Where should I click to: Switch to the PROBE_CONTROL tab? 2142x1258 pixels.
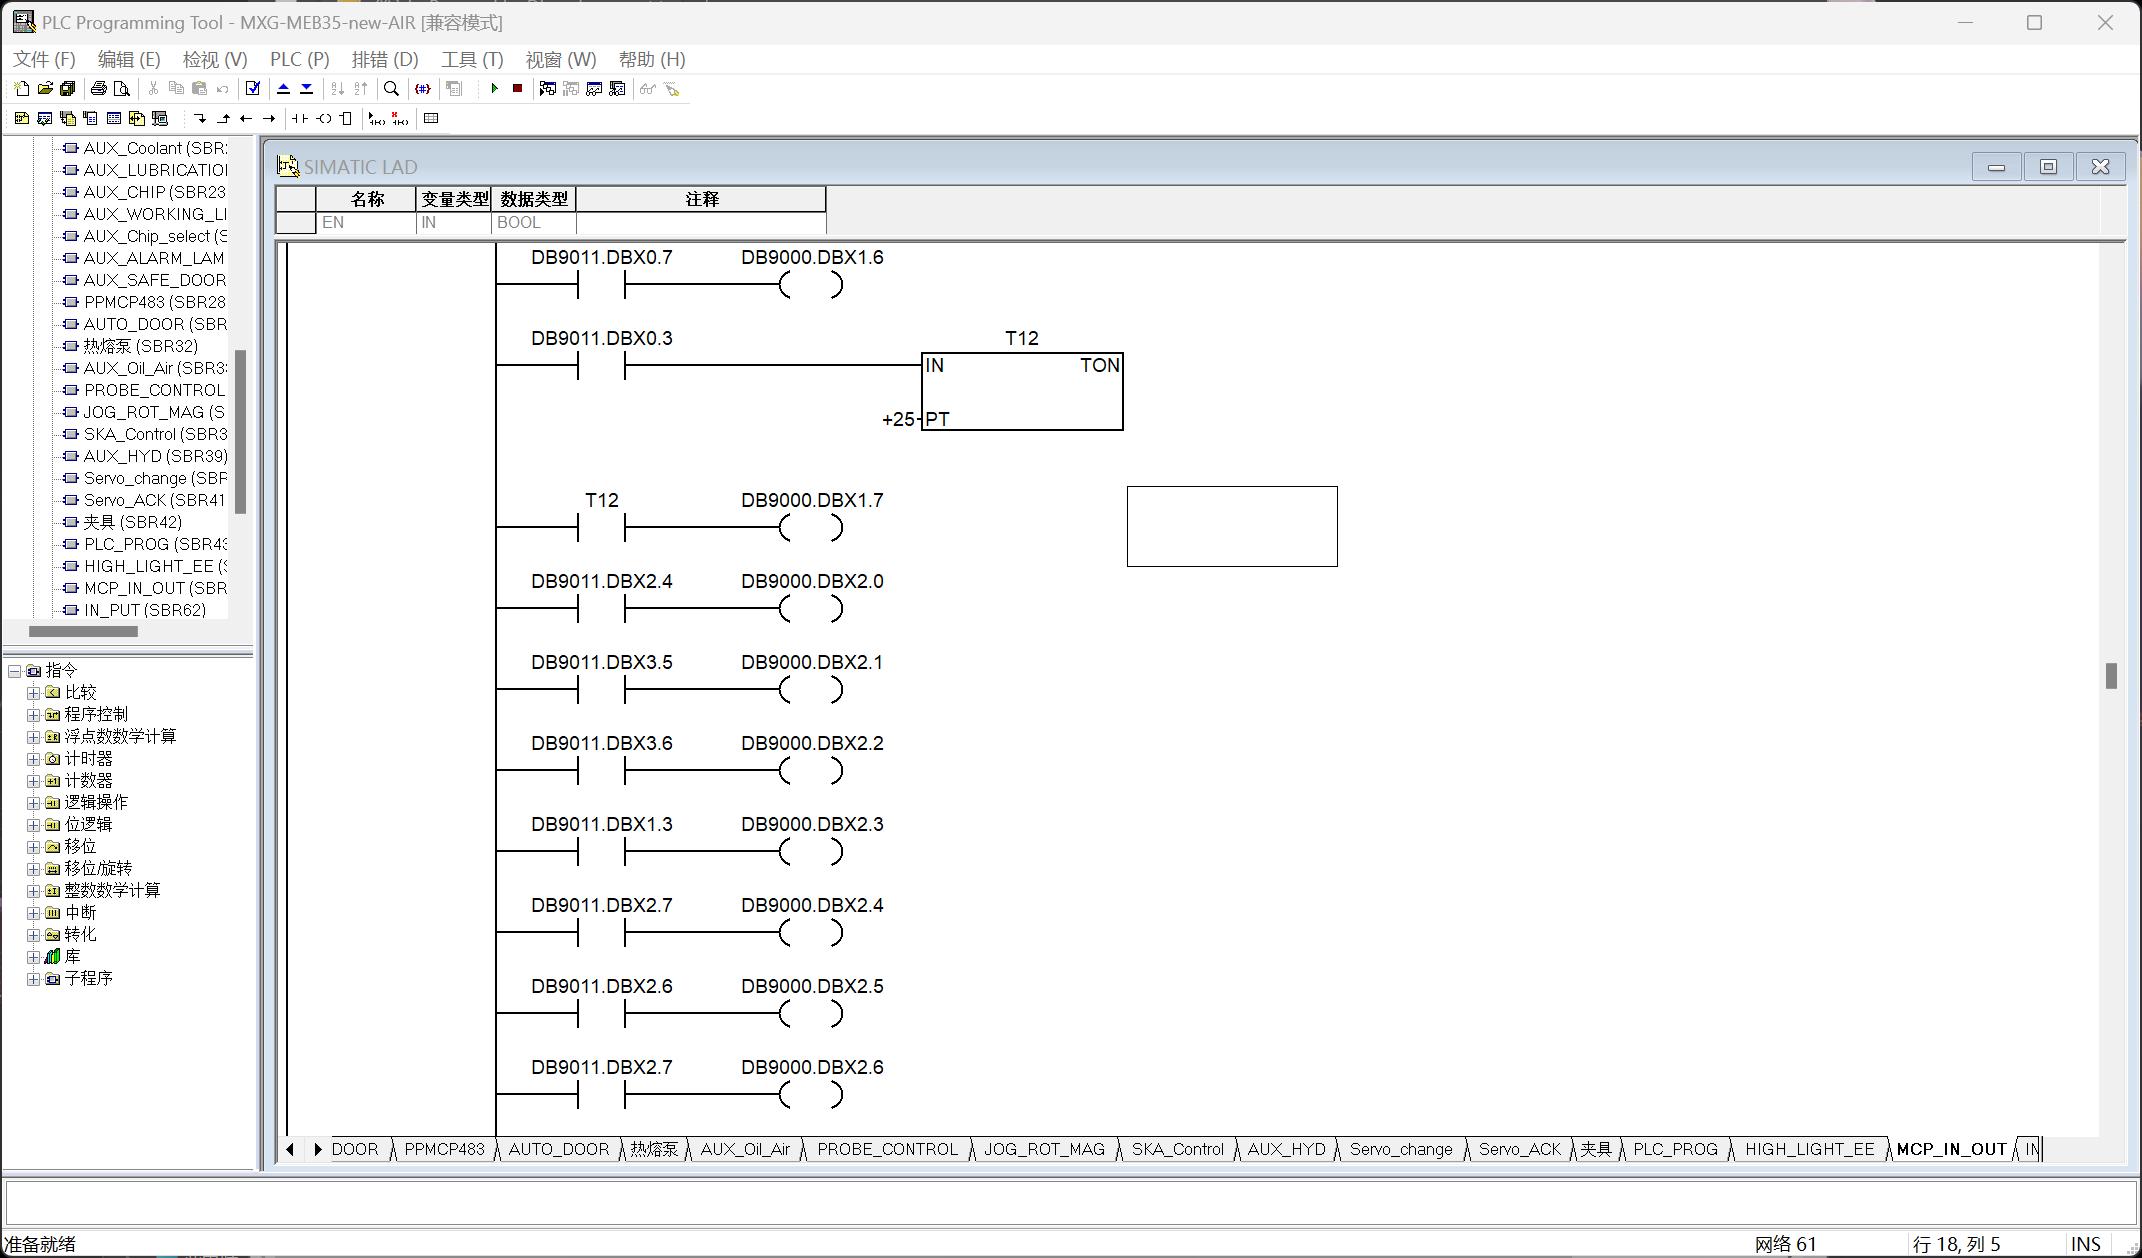887,1150
